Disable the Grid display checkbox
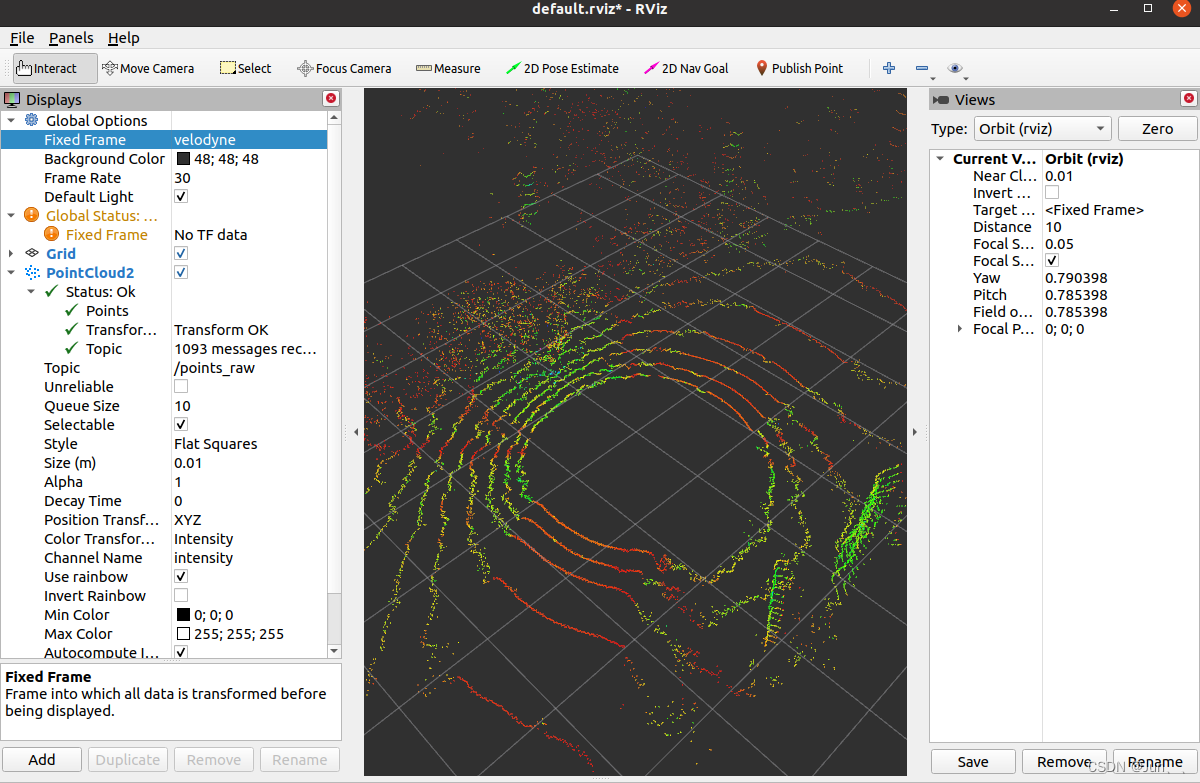This screenshot has height=783, width=1200. 181,254
